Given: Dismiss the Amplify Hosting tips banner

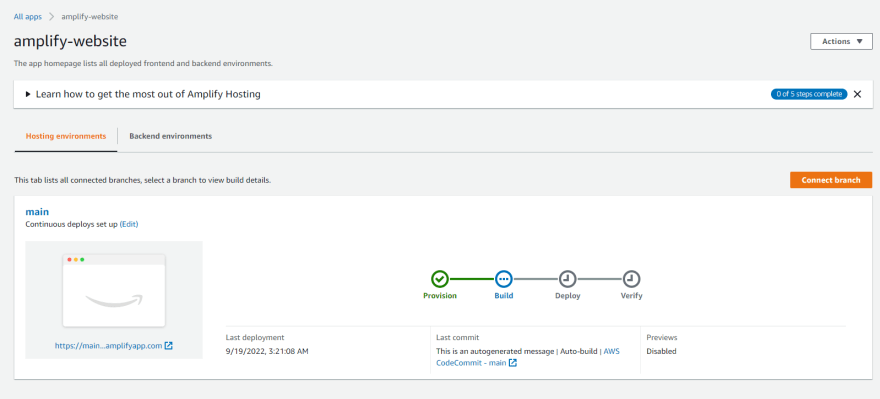Looking at the screenshot, I should click(x=857, y=94).
